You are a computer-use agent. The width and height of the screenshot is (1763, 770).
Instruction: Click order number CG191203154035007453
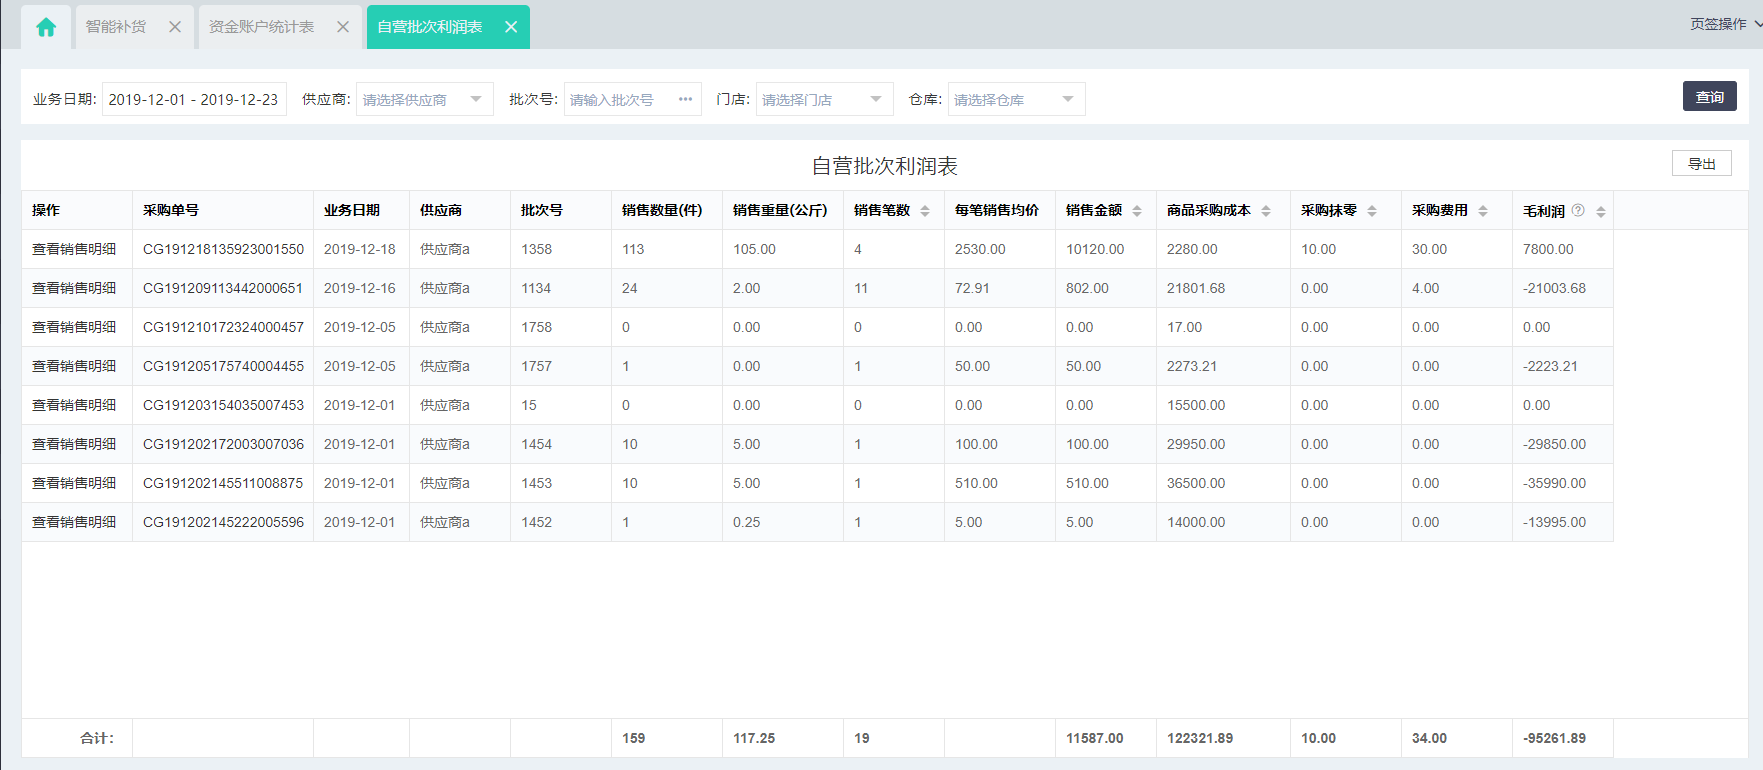[223, 405]
